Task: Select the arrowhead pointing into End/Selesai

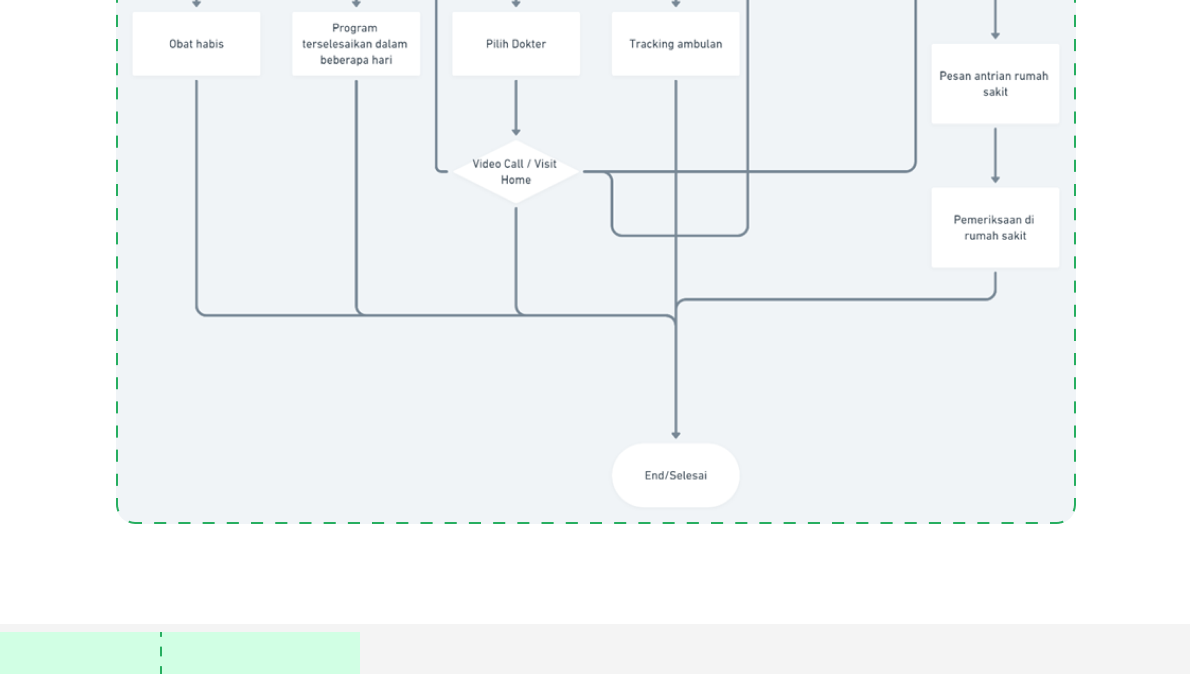Action: tap(676, 434)
